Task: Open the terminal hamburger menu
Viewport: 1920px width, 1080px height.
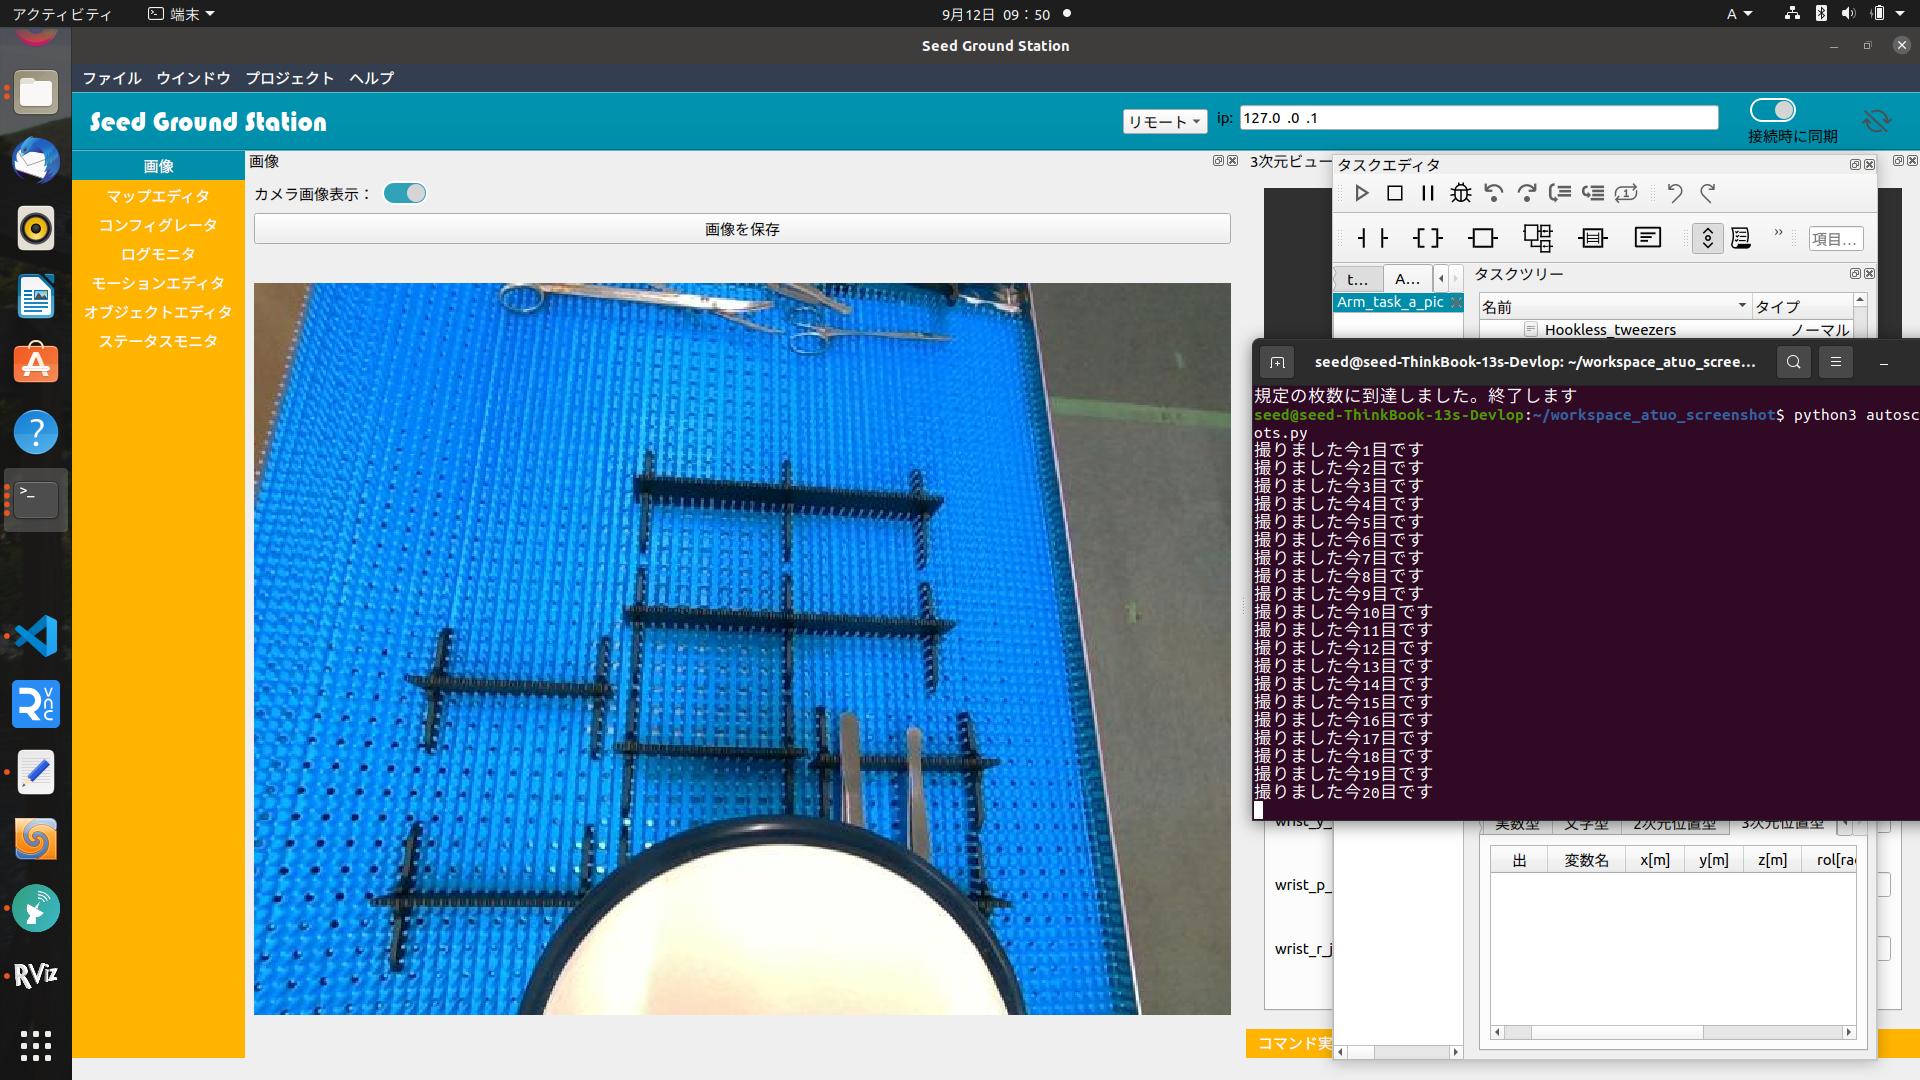Action: point(1836,362)
